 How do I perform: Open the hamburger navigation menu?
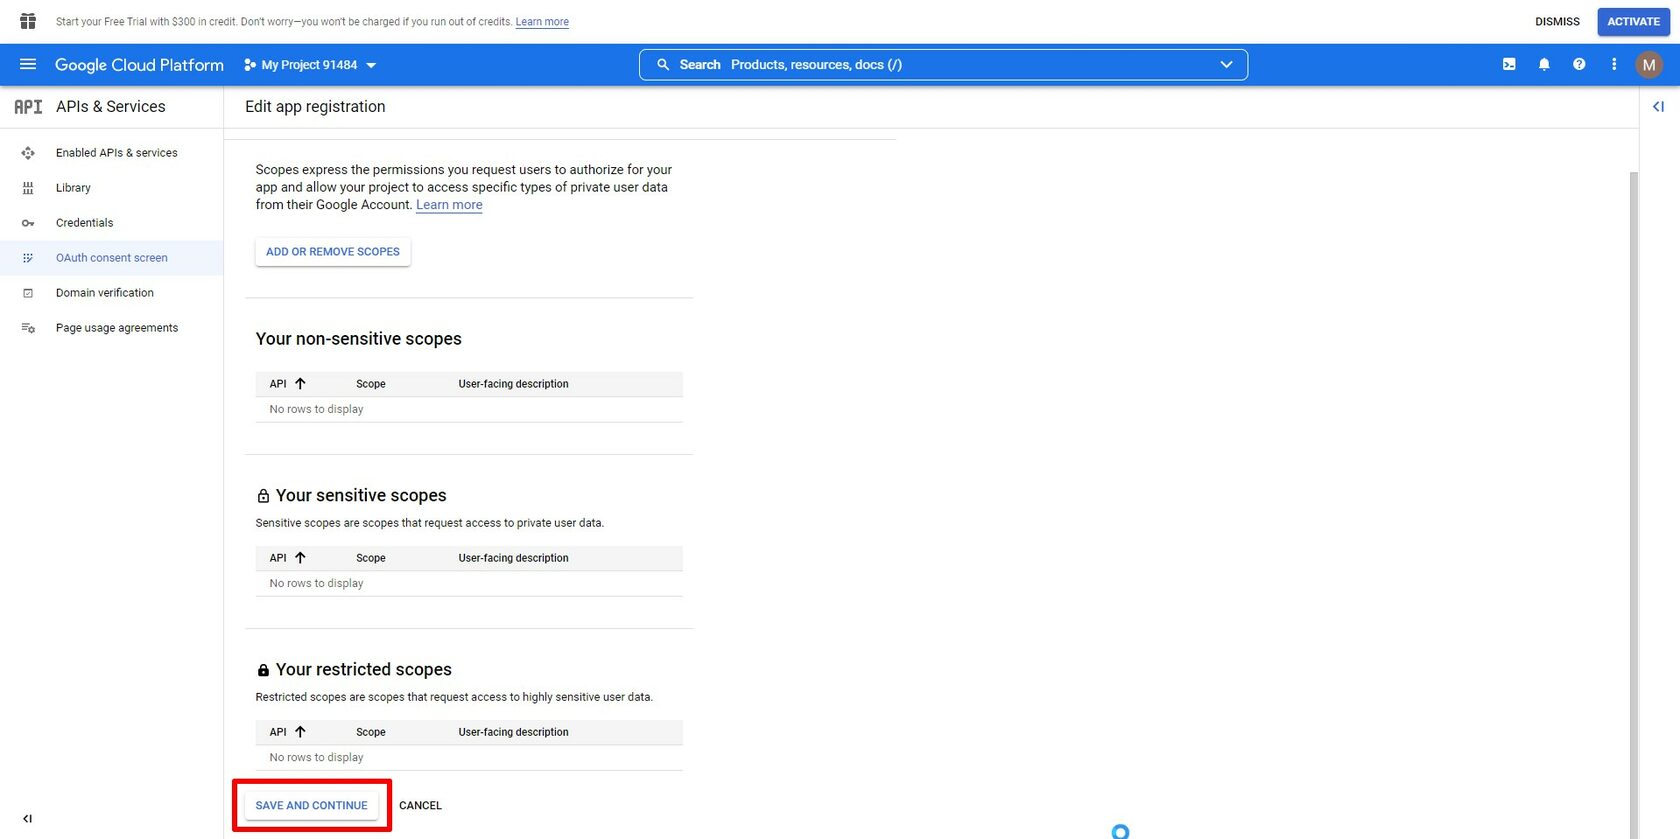pyautogui.click(x=28, y=64)
